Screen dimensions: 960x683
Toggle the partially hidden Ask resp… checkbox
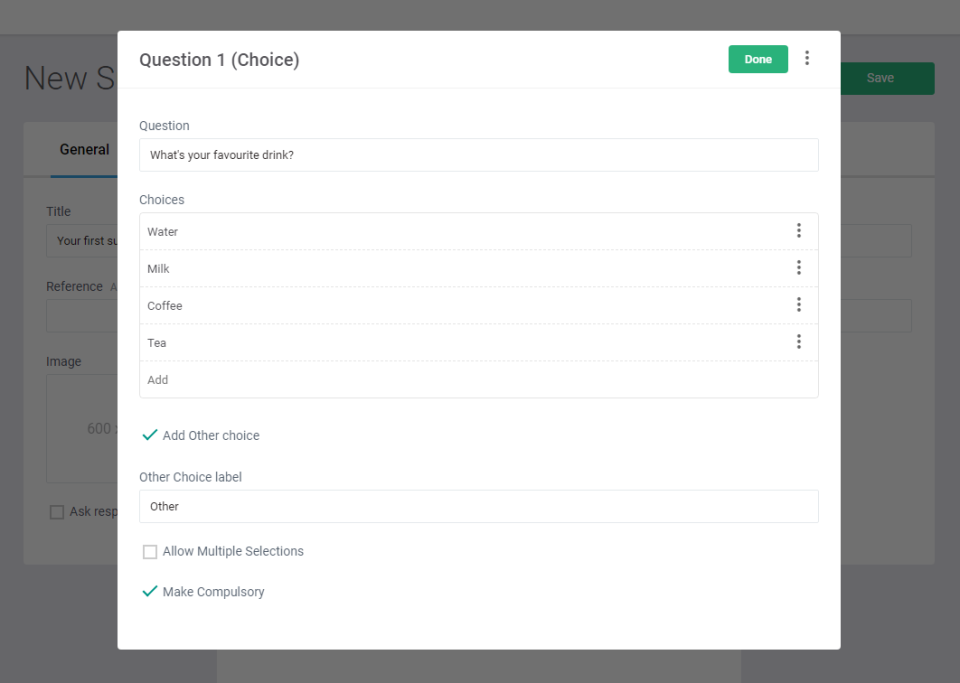click(57, 512)
